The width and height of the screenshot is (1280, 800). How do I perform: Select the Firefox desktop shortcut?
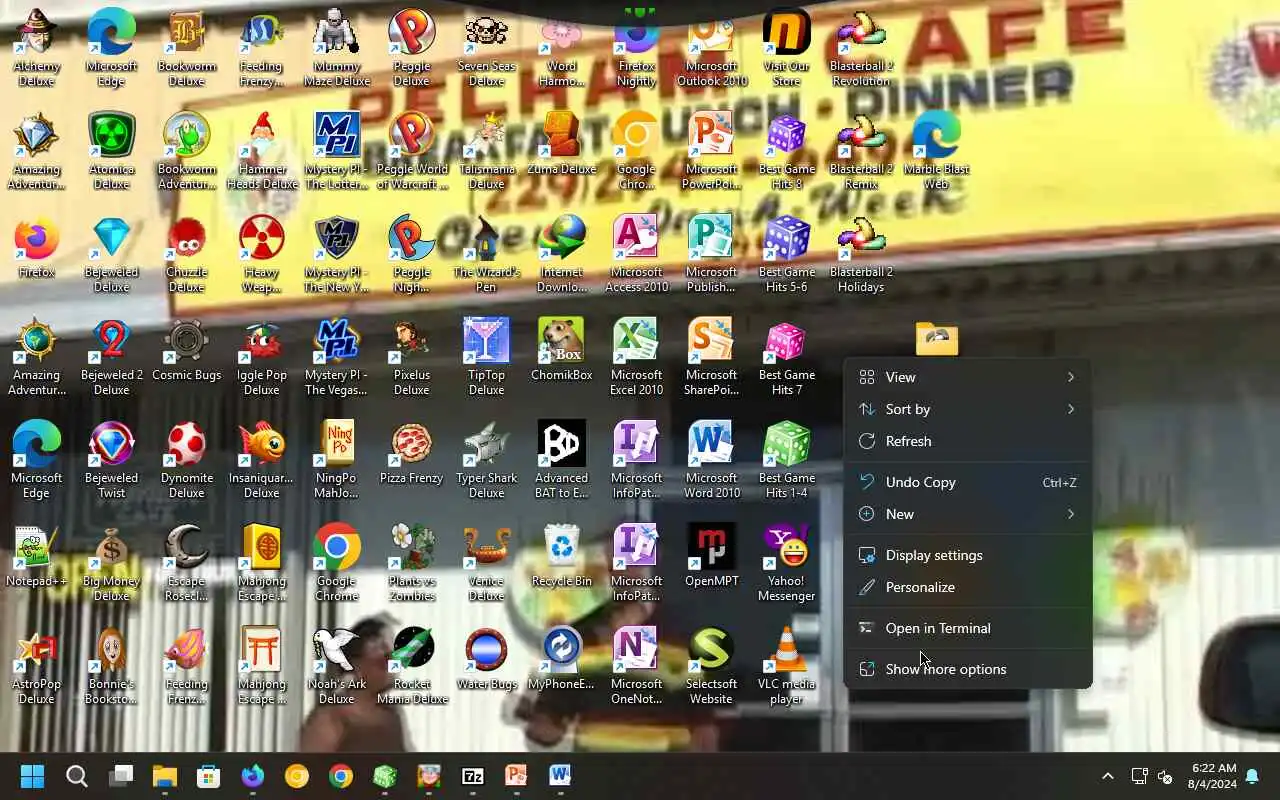coord(36,247)
